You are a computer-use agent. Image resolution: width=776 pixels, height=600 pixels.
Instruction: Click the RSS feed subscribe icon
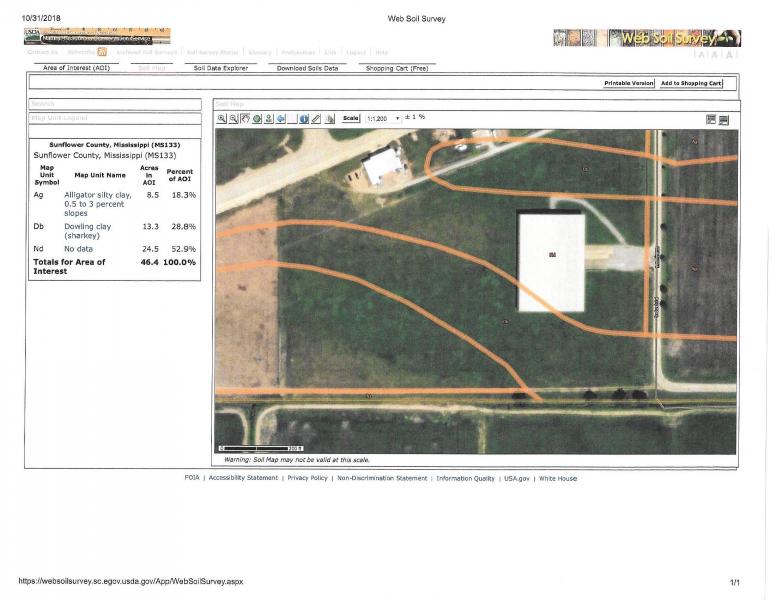pyautogui.click(x=101, y=53)
